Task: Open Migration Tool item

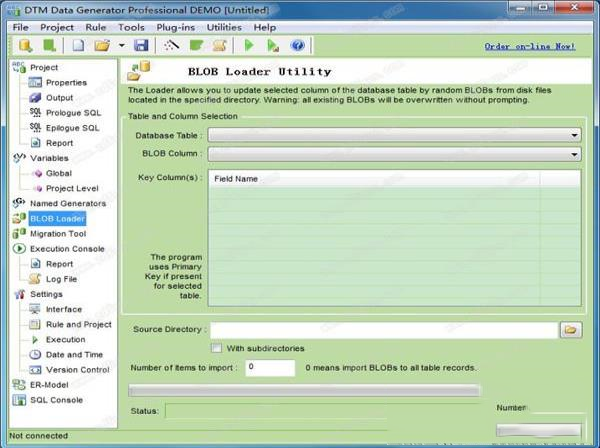Action: (58, 234)
